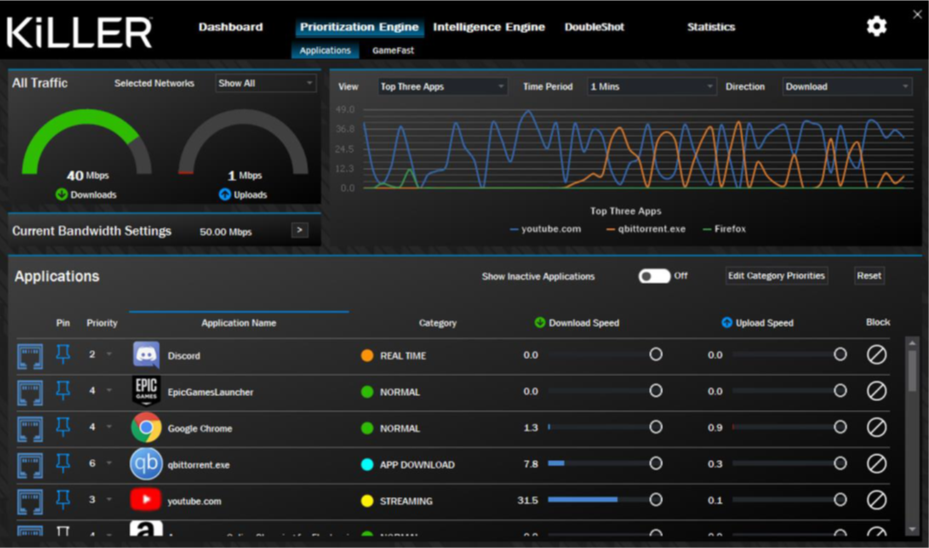Click the STREAMING category label
Image resolution: width=929 pixels, height=548 pixels.
[406, 501]
